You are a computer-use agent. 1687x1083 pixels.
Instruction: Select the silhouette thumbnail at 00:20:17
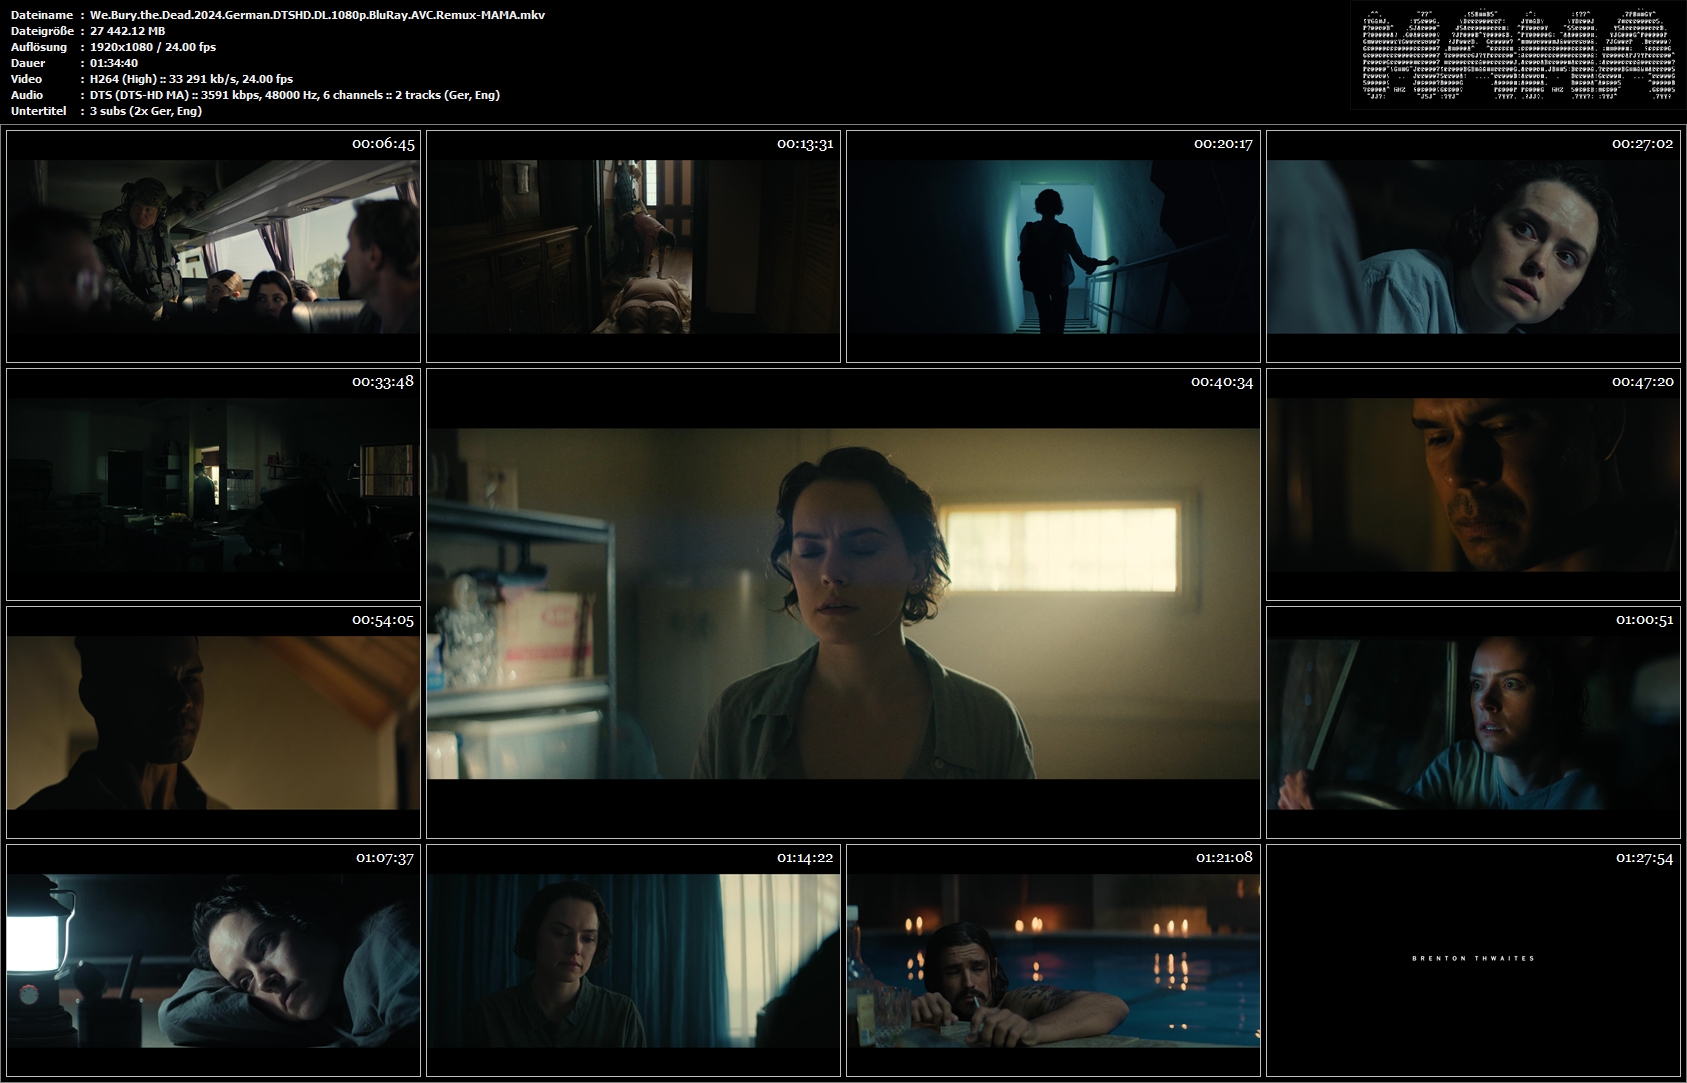click(x=1053, y=246)
